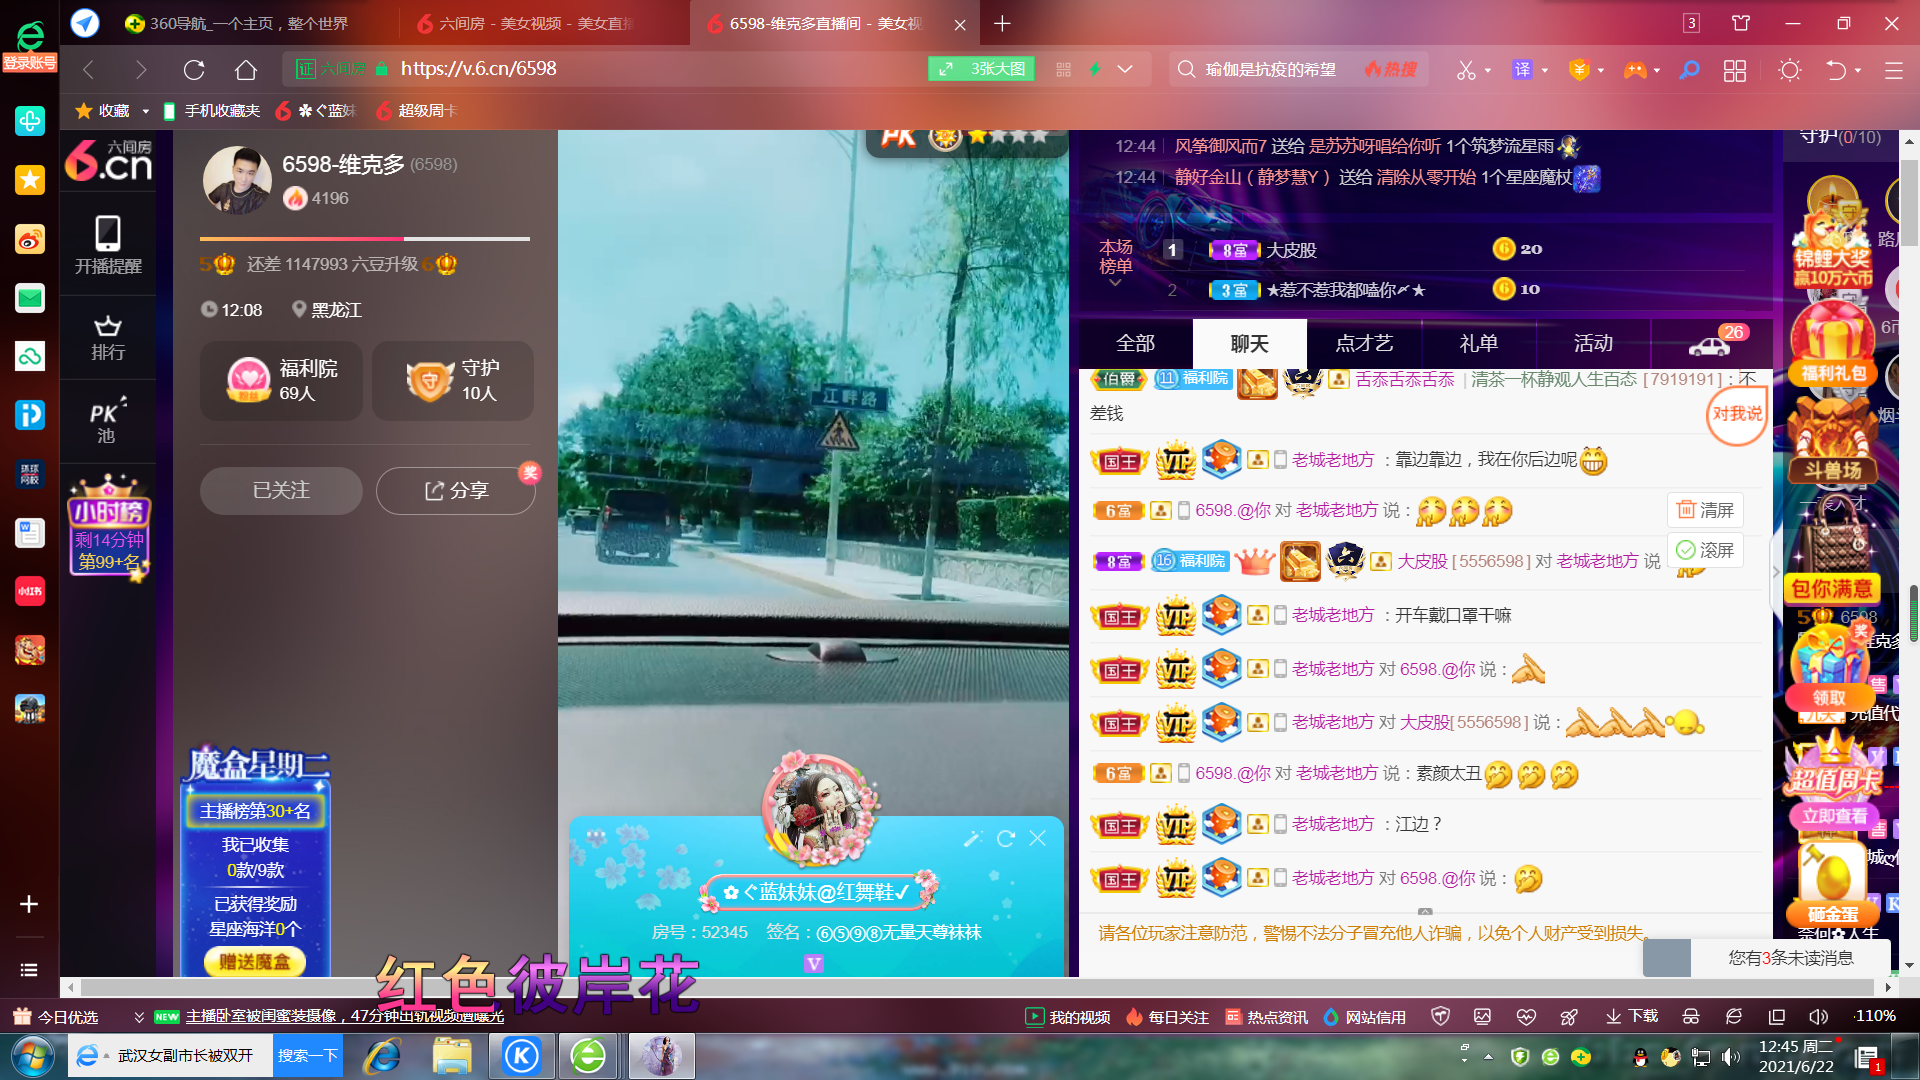This screenshot has width=1920, height=1080.
Task: Open the browser main menu icon
Action: pyautogui.click(x=1893, y=70)
